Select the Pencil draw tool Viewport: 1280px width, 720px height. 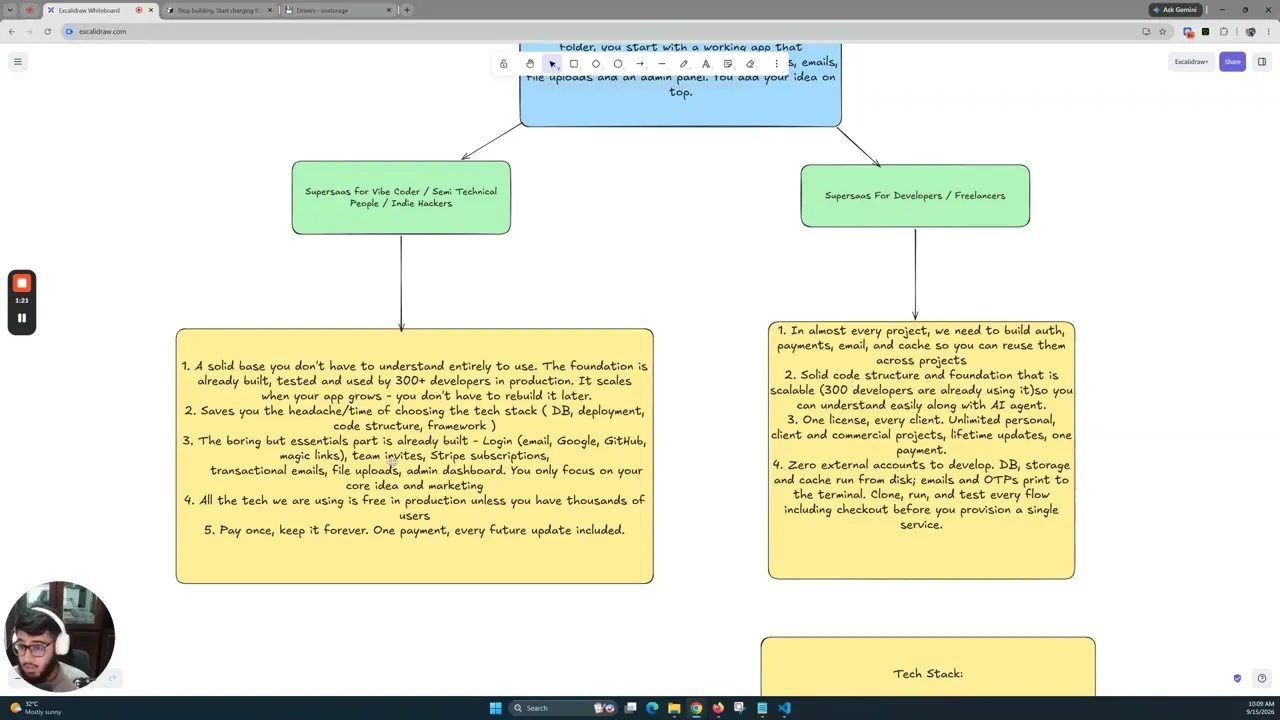[x=684, y=64]
